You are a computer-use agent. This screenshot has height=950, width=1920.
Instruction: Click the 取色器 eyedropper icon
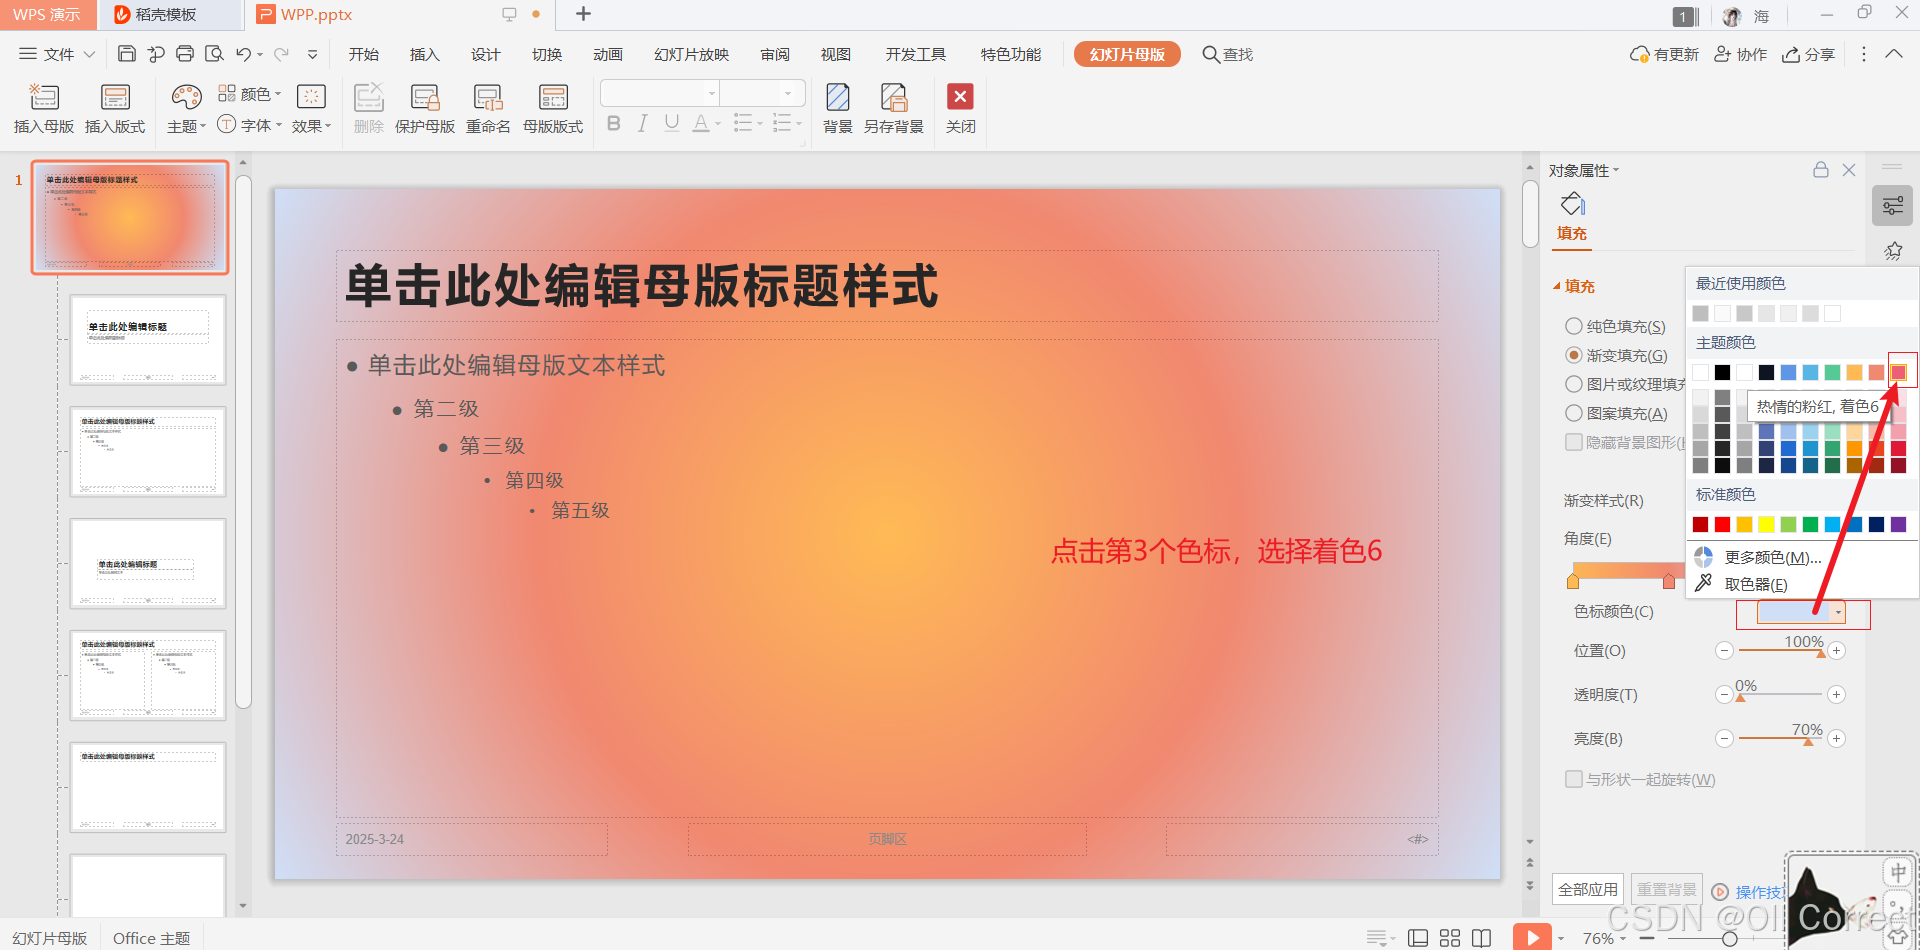point(1704,583)
